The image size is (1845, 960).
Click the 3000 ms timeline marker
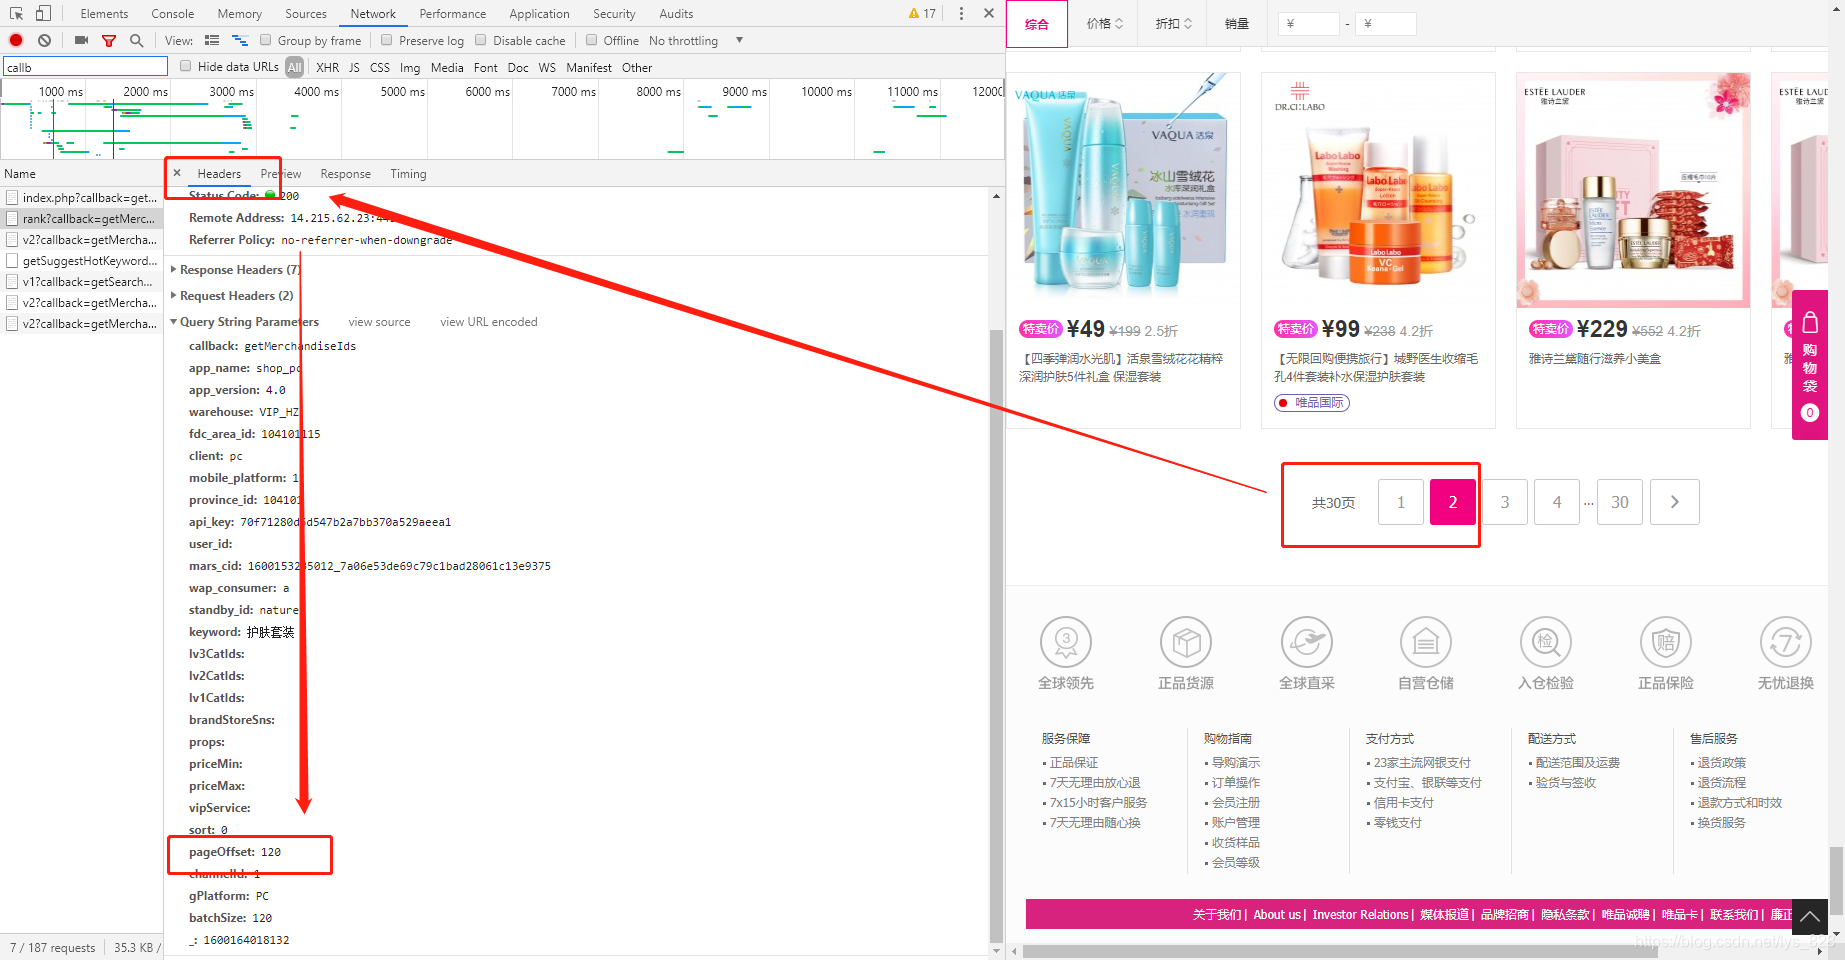pyautogui.click(x=231, y=91)
